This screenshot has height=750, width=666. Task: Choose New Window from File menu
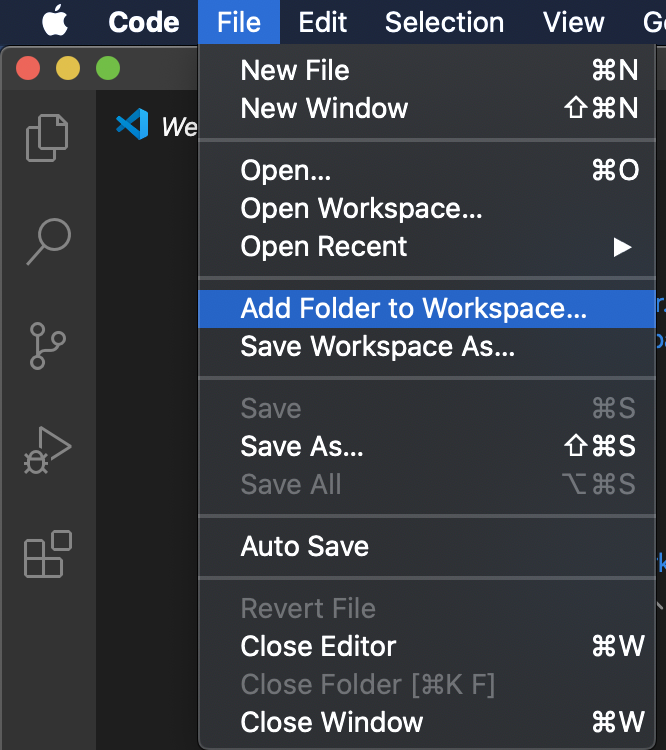pos(427,108)
